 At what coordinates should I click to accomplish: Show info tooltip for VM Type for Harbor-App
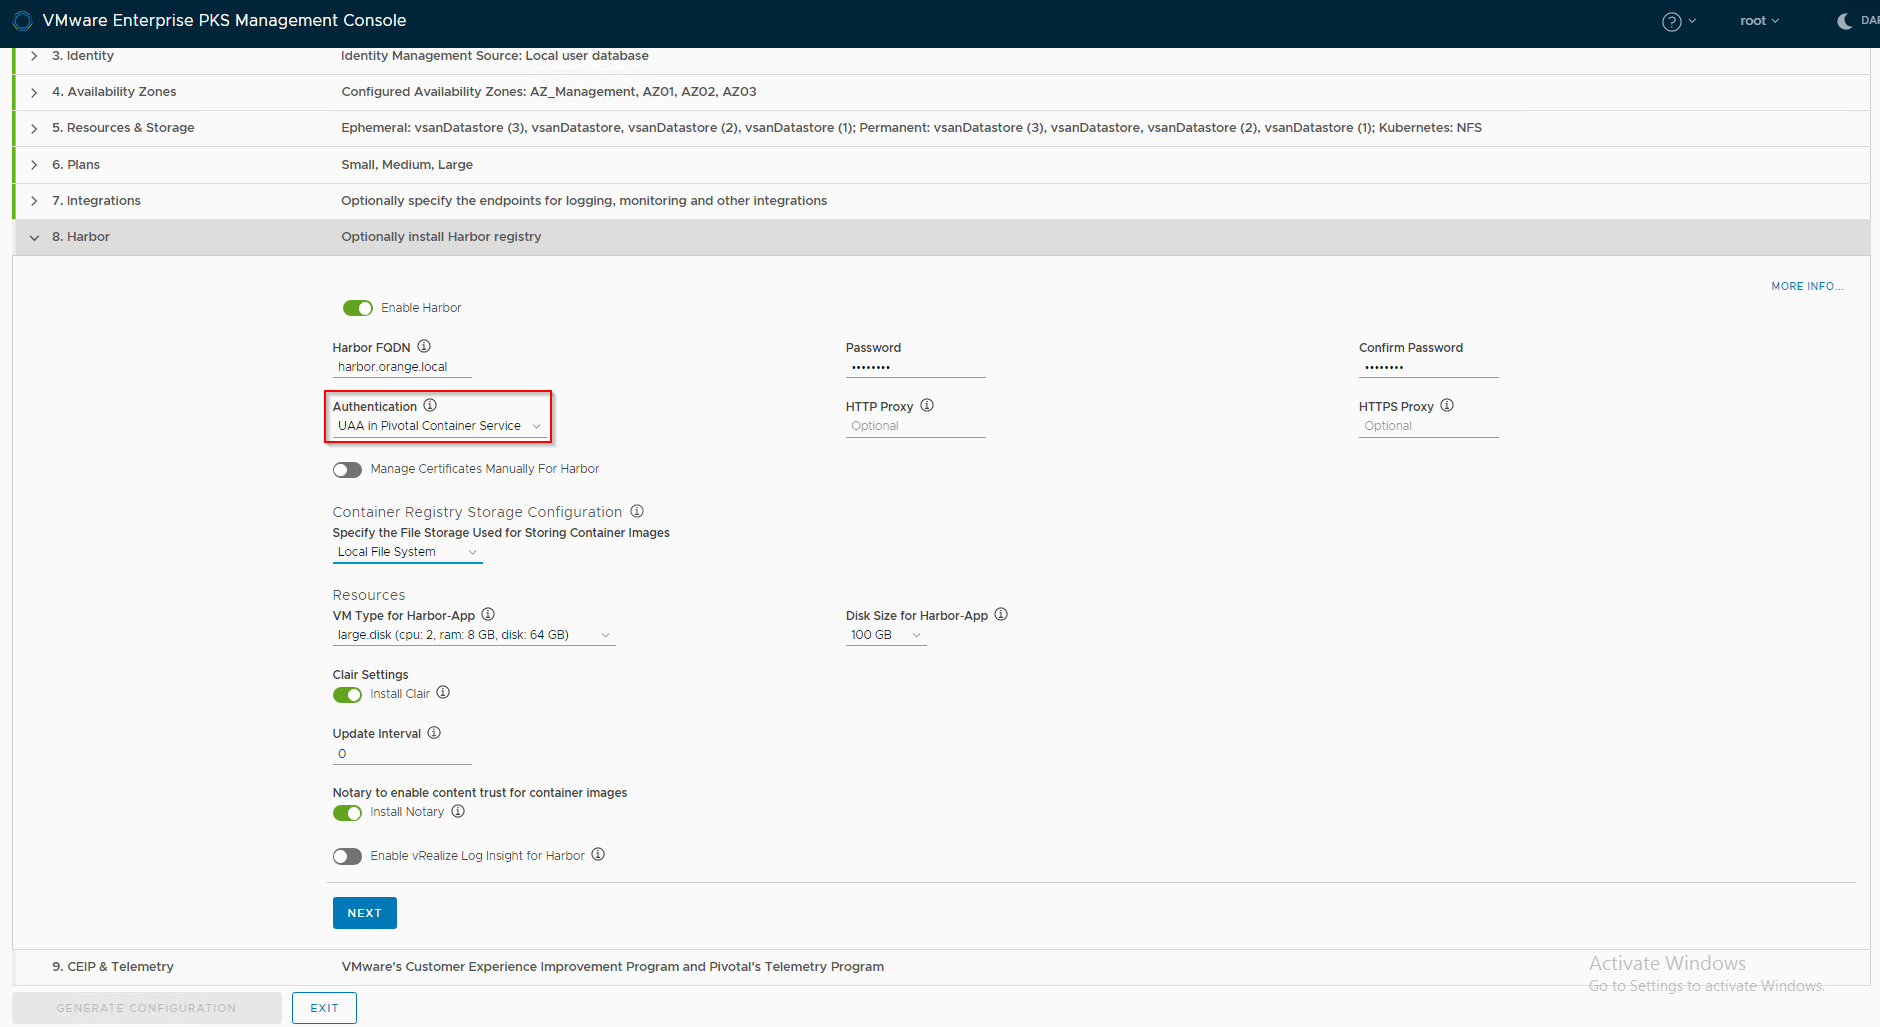(x=488, y=614)
